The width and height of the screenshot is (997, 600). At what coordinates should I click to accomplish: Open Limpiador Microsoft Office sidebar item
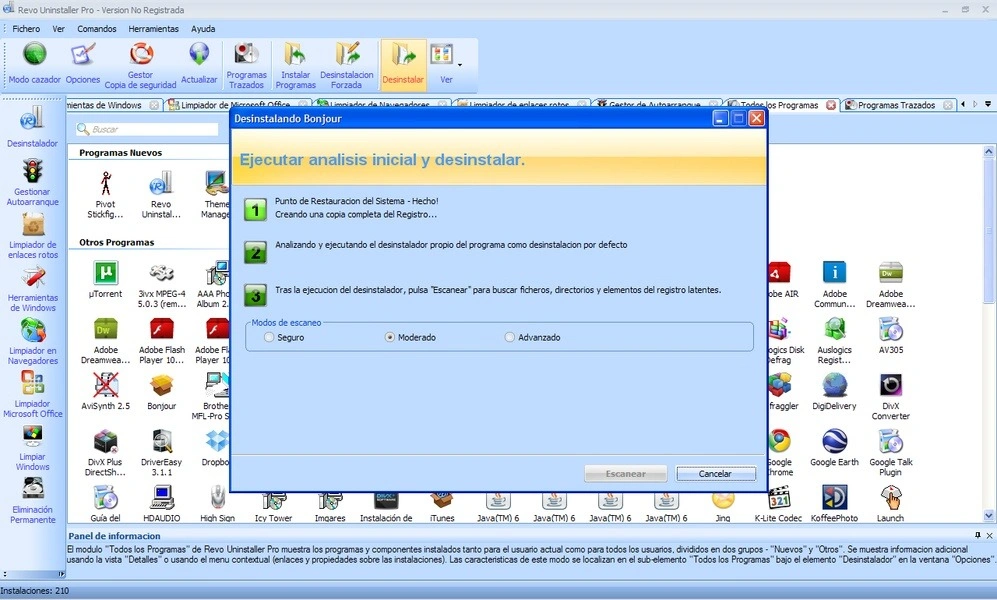(33, 395)
